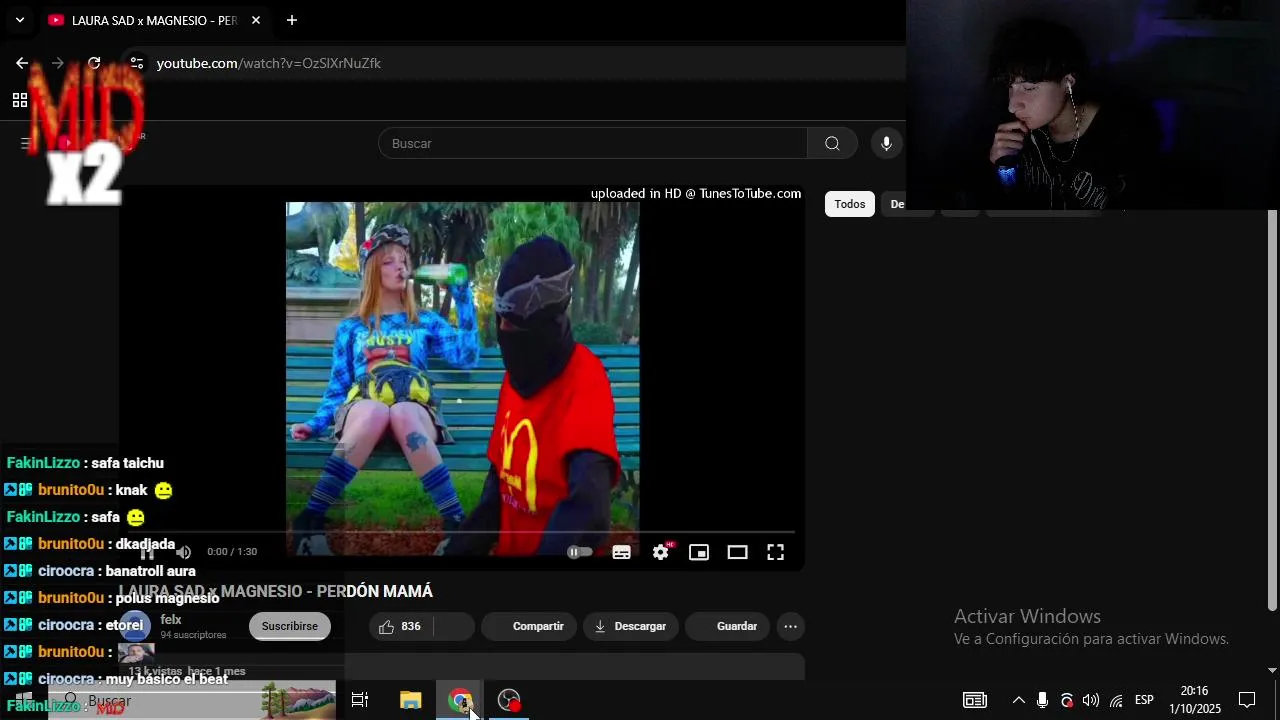The image size is (1280, 720).
Task: Reload the page with the refresh icon
Action: pos(94,63)
